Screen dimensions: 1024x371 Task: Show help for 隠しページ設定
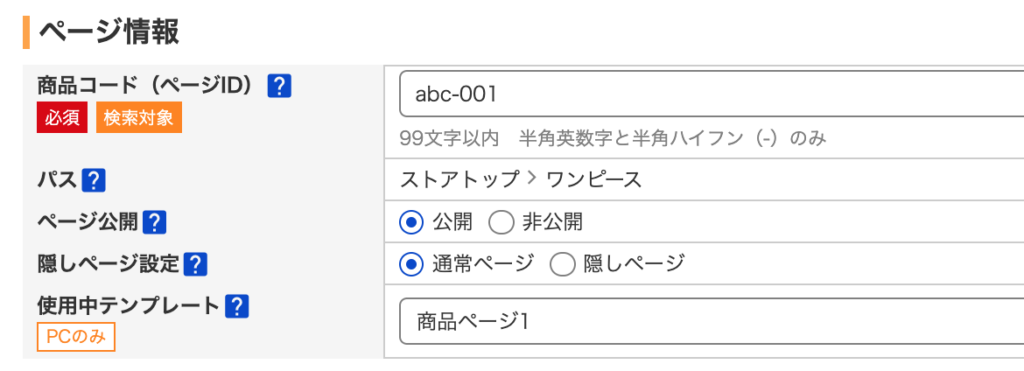(x=195, y=265)
